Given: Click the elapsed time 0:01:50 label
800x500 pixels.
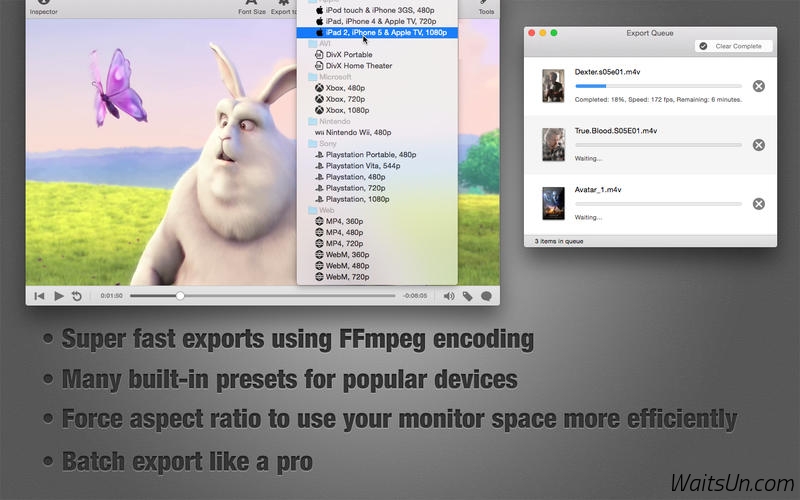Looking at the screenshot, I should tap(111, 296).
